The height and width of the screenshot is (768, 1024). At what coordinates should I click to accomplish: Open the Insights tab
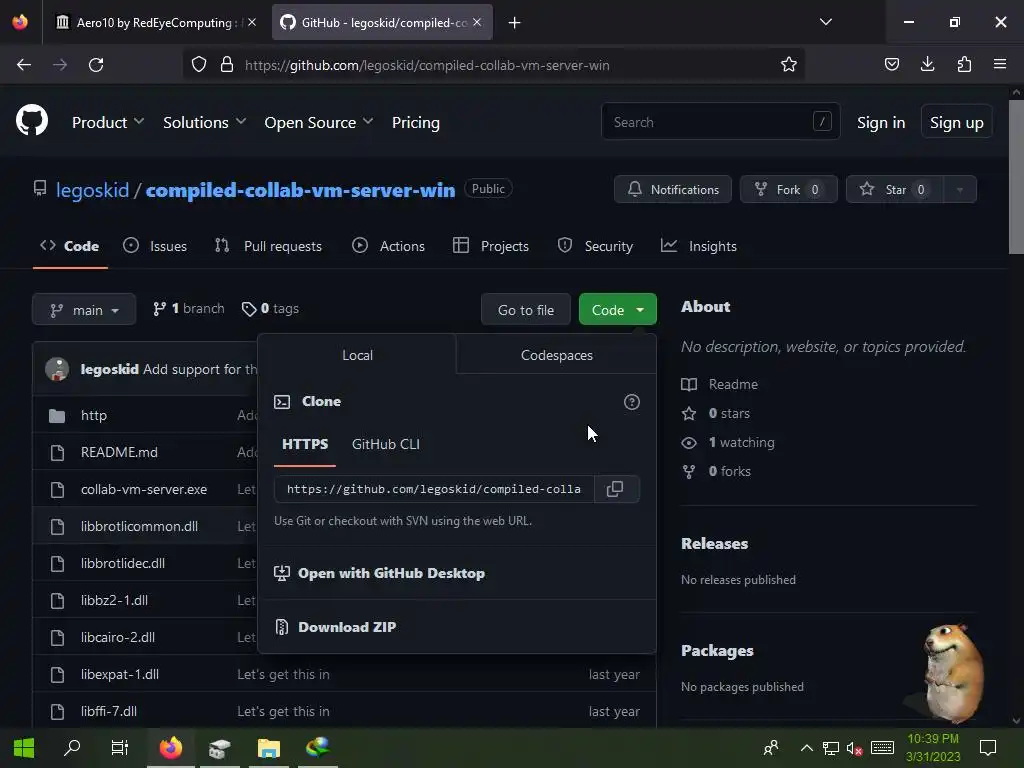(x=699, y=246)
